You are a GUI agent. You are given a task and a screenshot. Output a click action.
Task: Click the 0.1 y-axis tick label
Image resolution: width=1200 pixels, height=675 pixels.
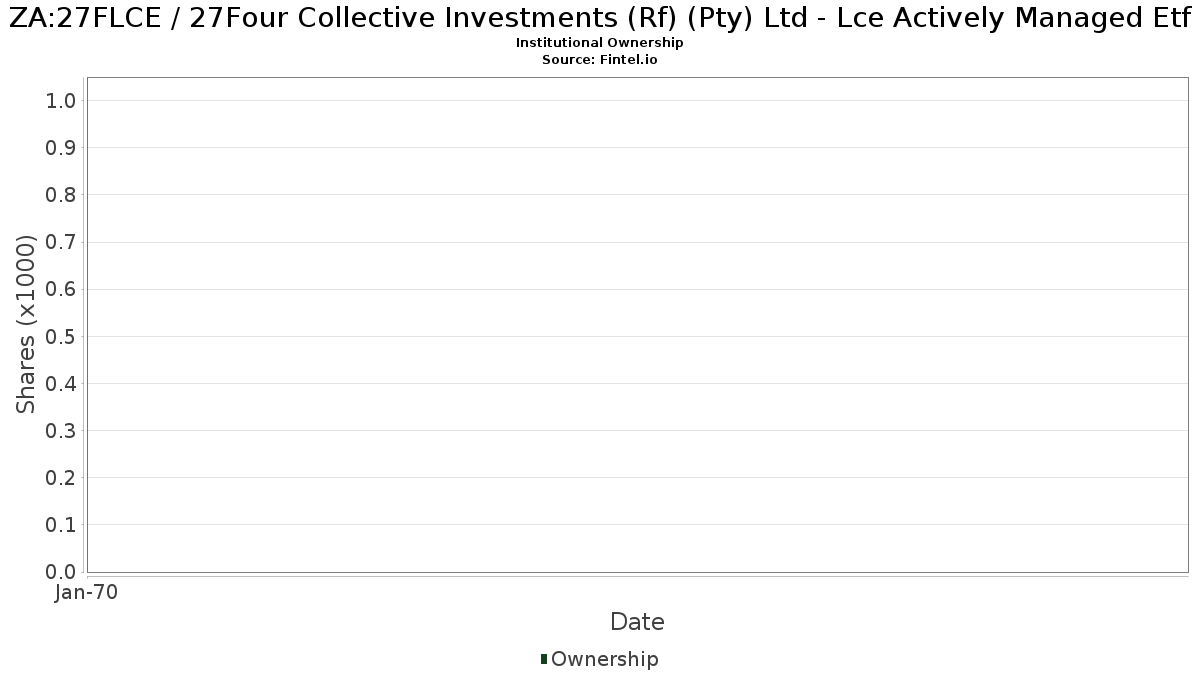[61, 525]
